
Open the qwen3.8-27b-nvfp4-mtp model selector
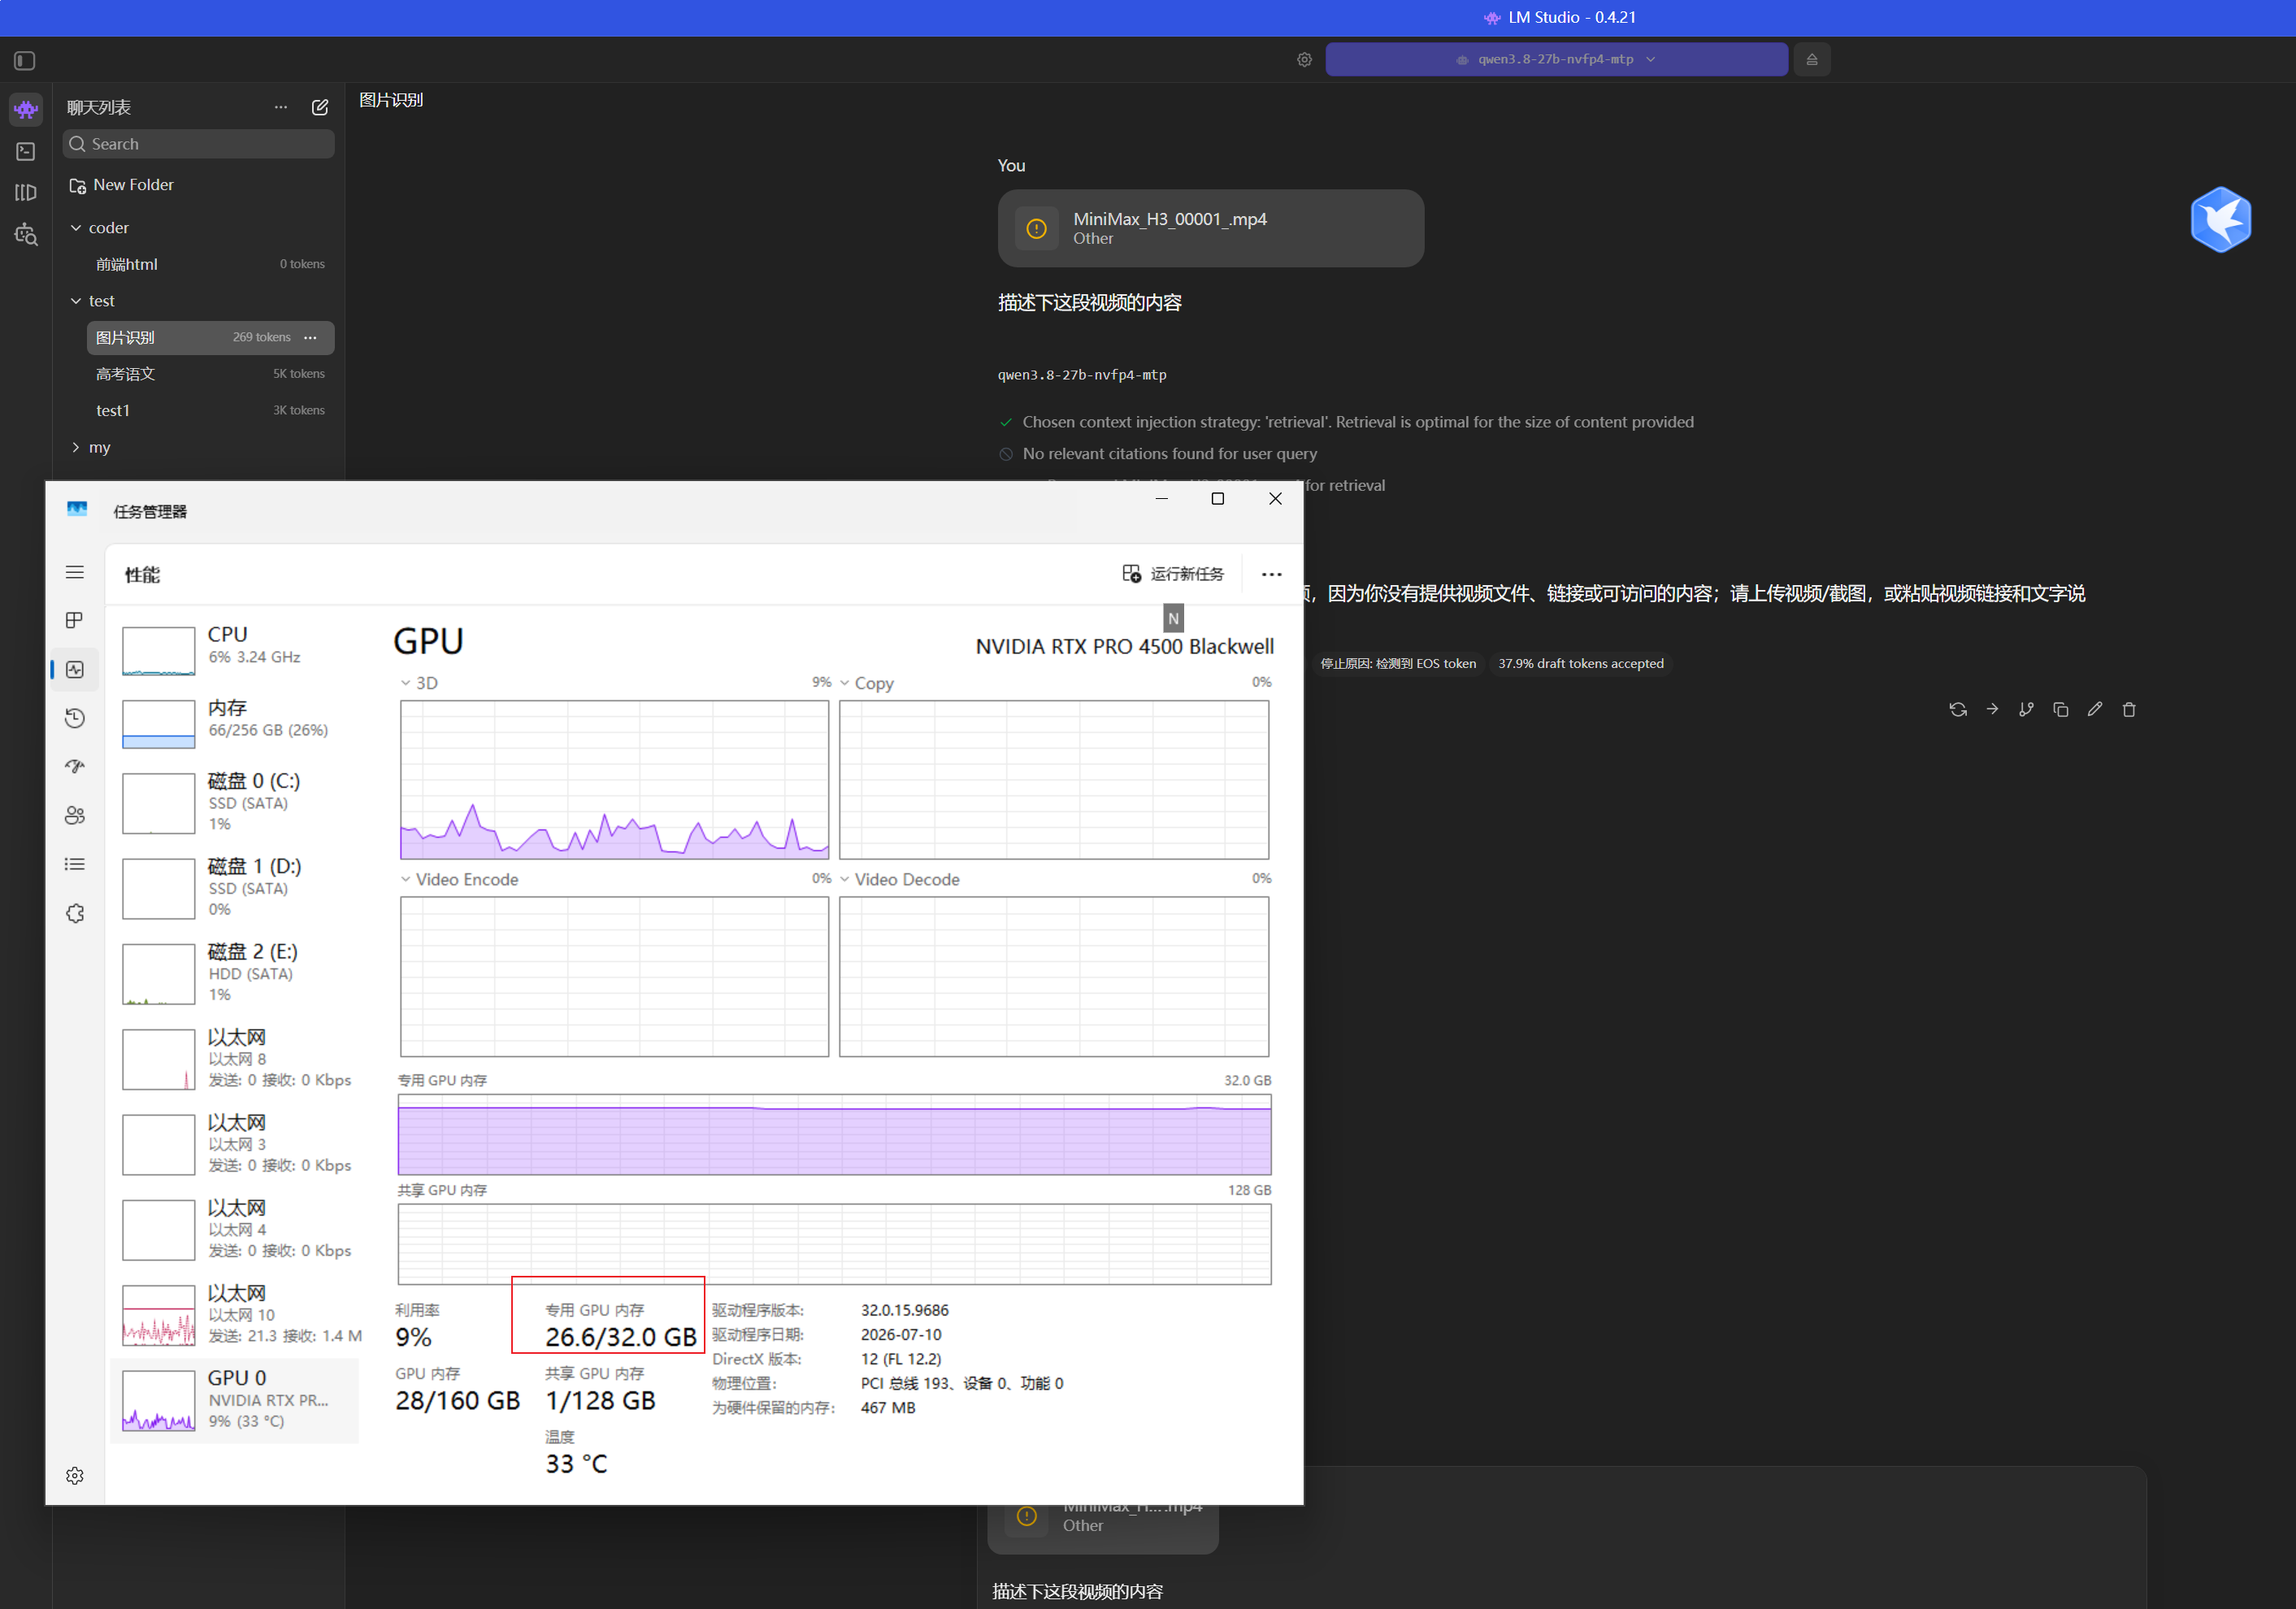click(x=1556, y=59)
